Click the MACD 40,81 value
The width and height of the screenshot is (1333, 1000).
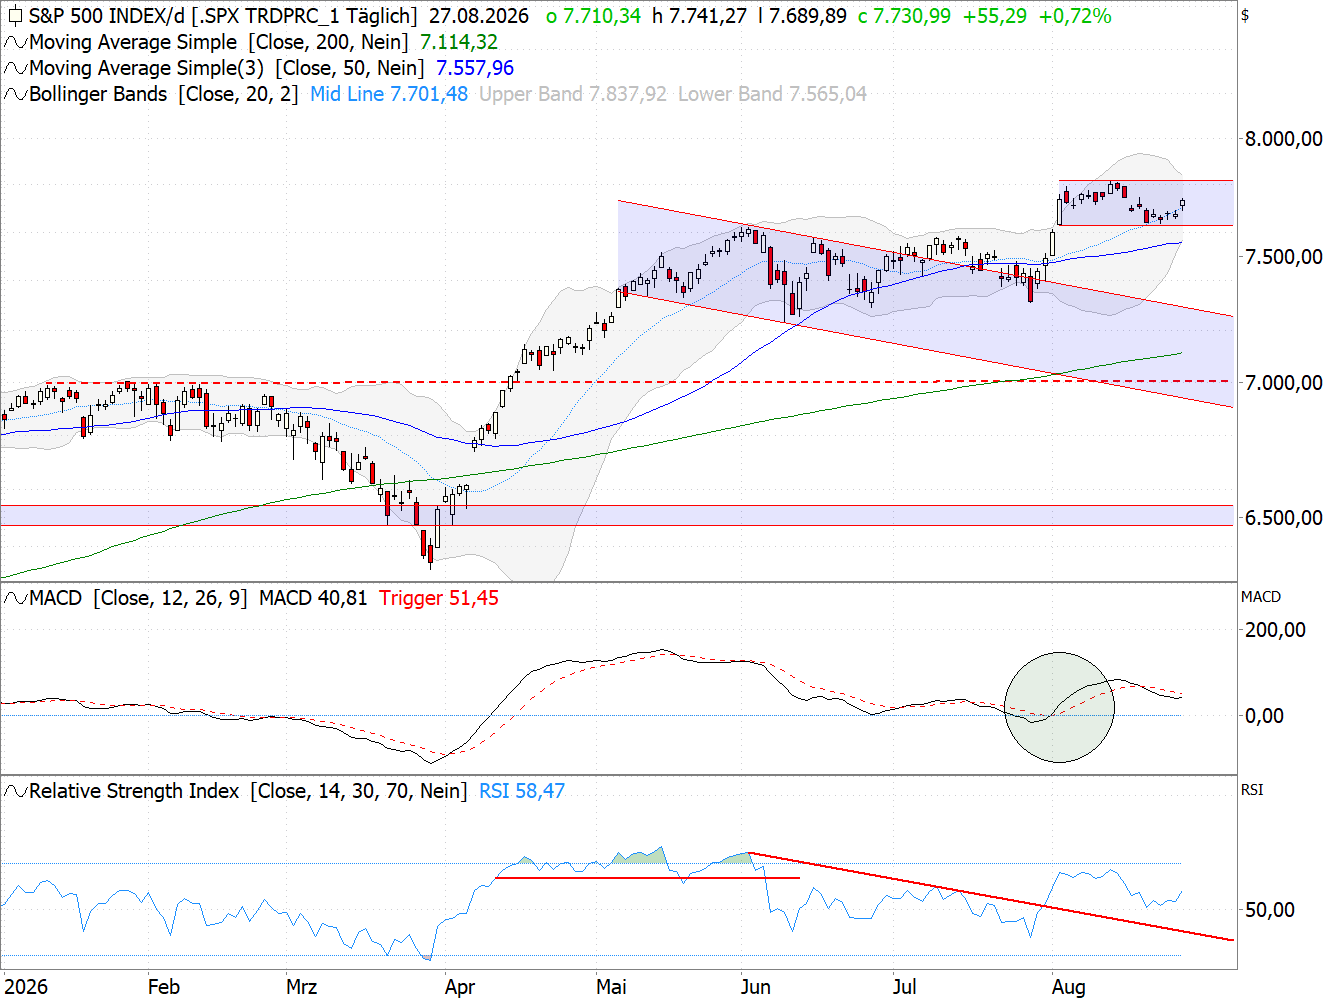313,598
